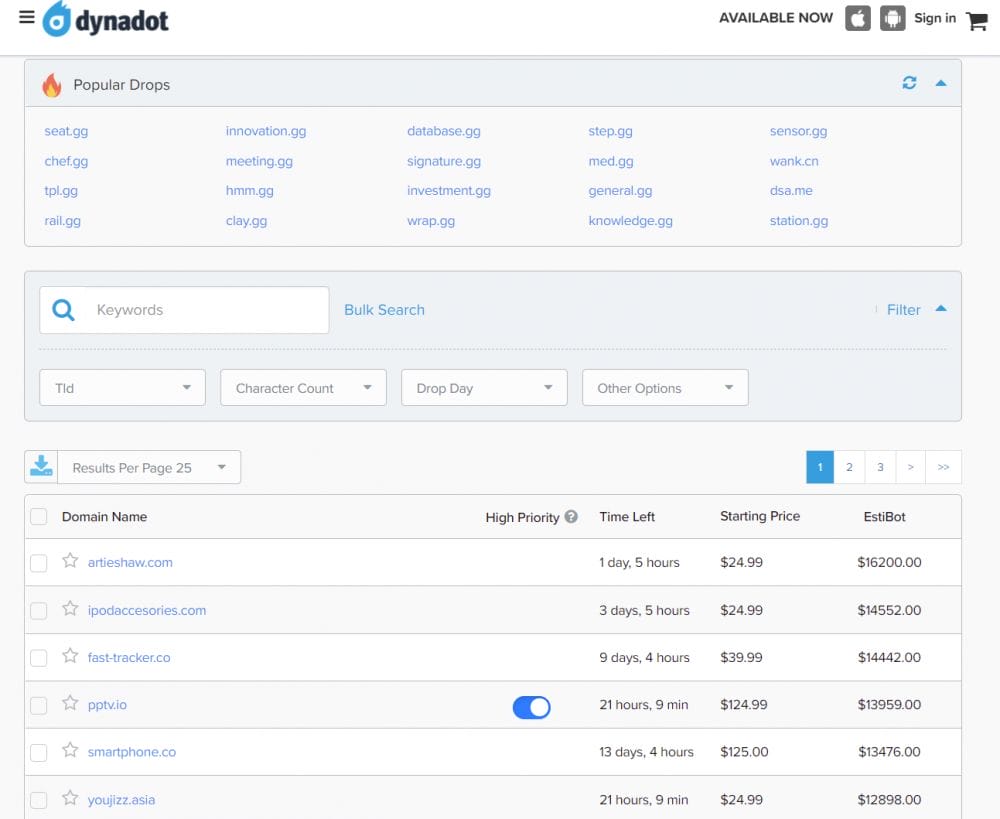
Task: Open Results Per Page dropdown
Action: (x=149, y=468)
